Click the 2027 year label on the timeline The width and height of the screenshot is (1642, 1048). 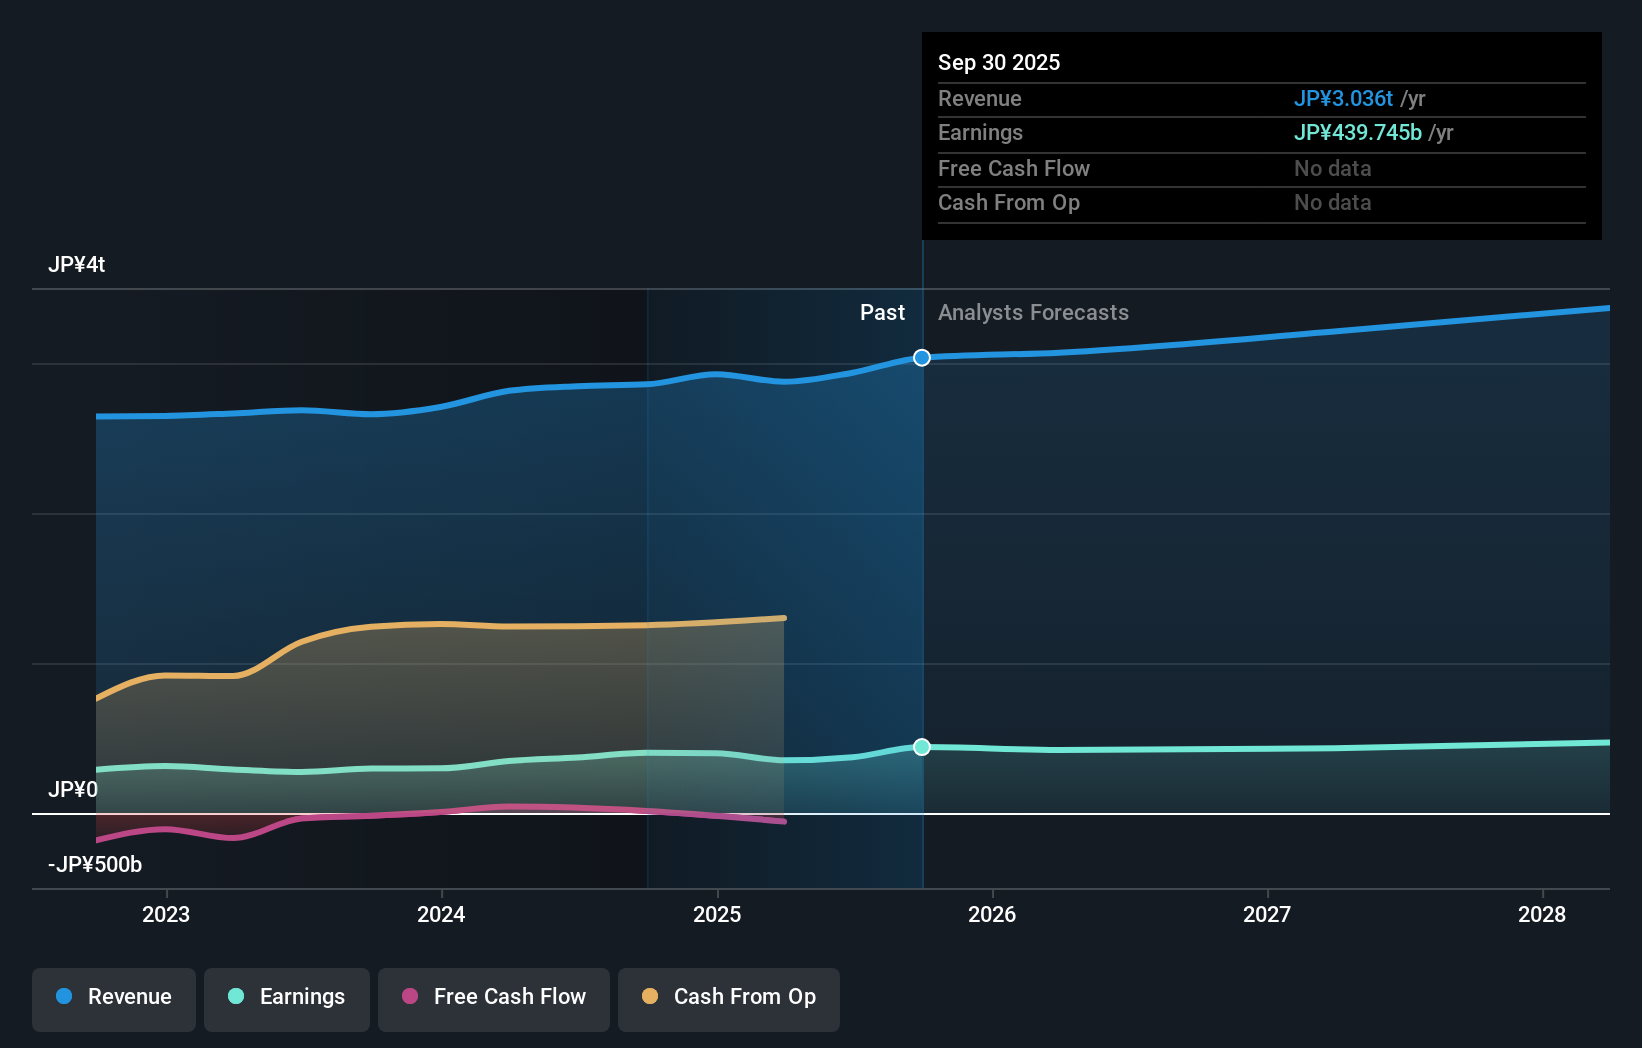(x=1267, y=913)
